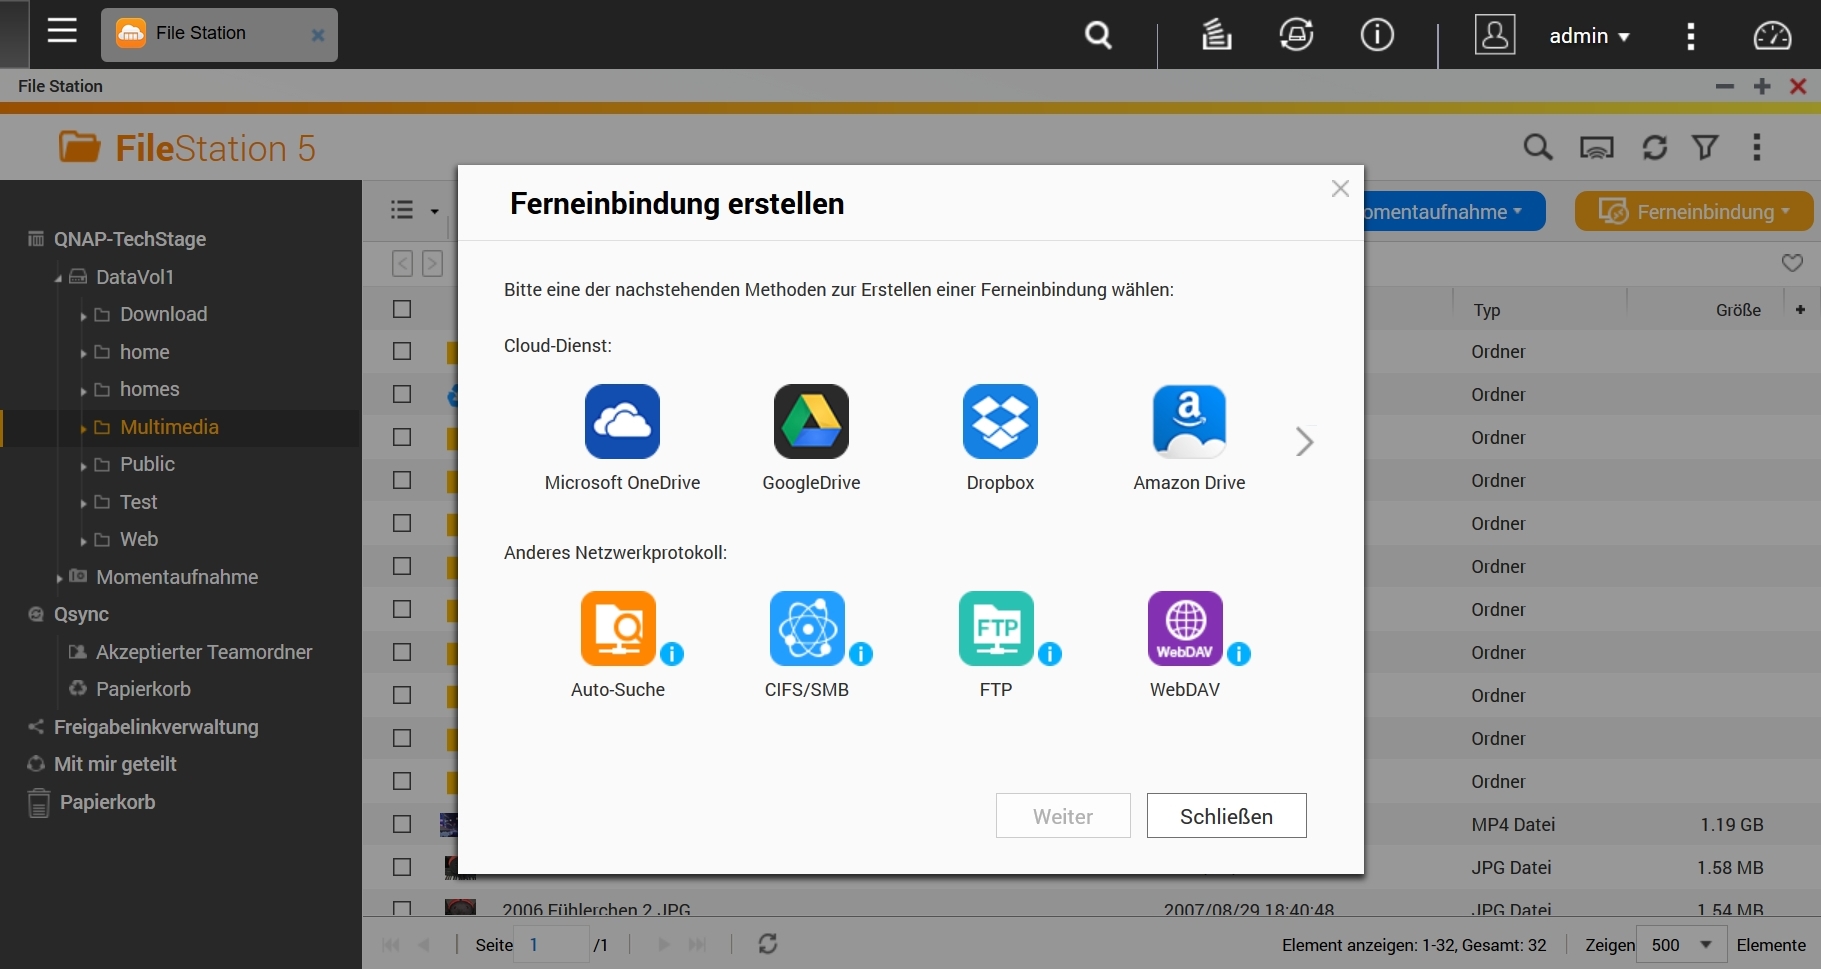Expand the Momentaufnahme tree node
The image size is (1821, 969).
tap(59, 578)
